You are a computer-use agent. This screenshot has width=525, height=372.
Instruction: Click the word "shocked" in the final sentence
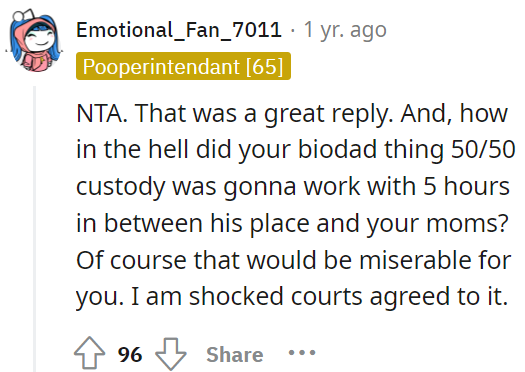click(x=236, y=296)
